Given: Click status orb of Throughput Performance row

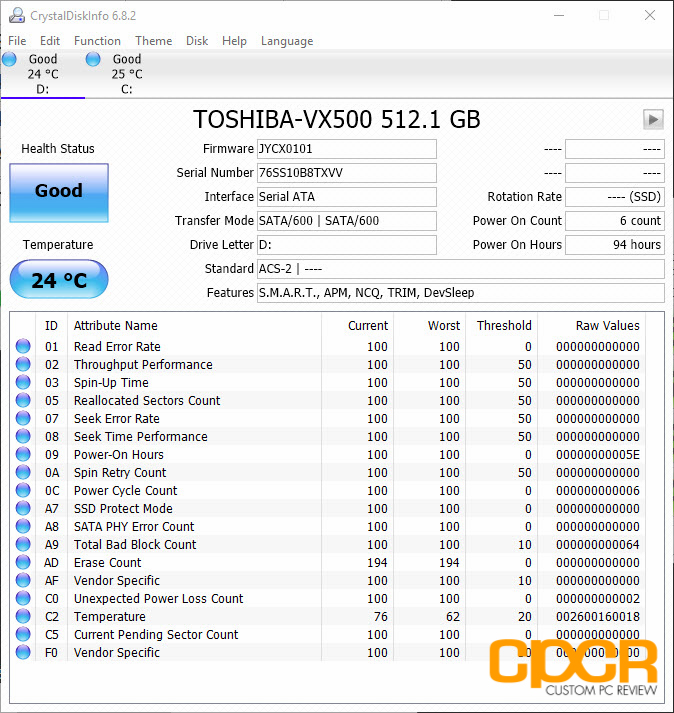Looking at the screenshot, I should tap(23, 364).
